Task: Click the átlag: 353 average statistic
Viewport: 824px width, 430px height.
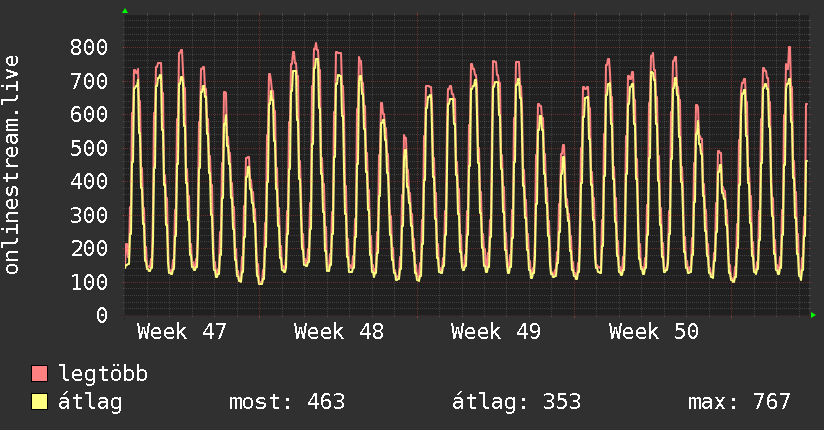Action: [x=515, y=403]
